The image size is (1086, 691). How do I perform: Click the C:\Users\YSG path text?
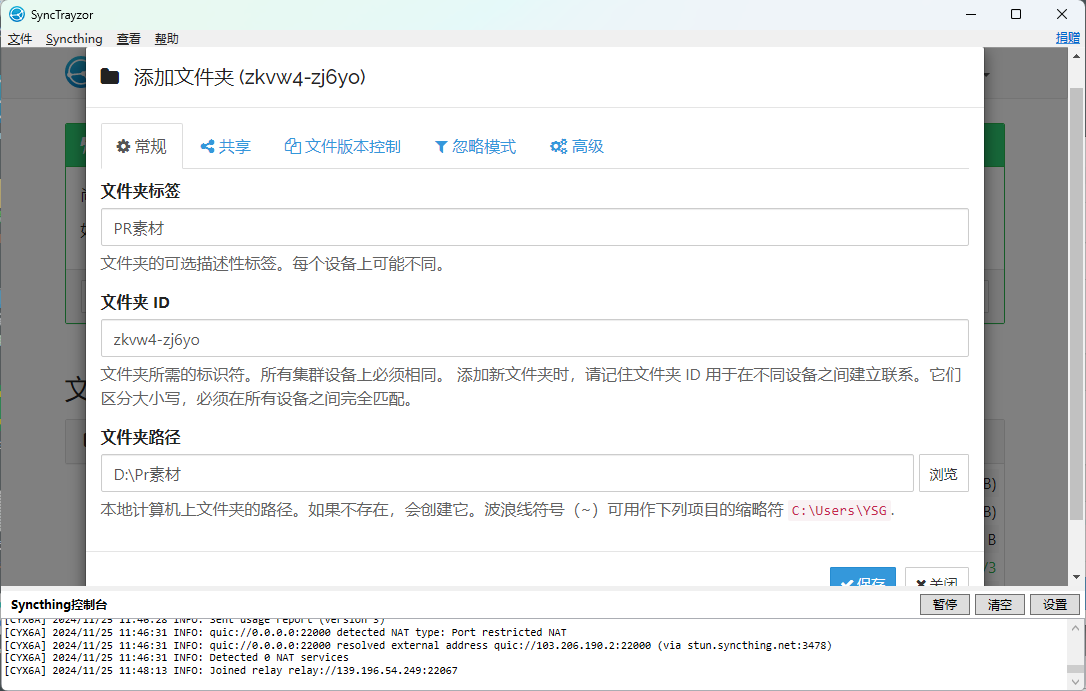[x=839, y=510]
